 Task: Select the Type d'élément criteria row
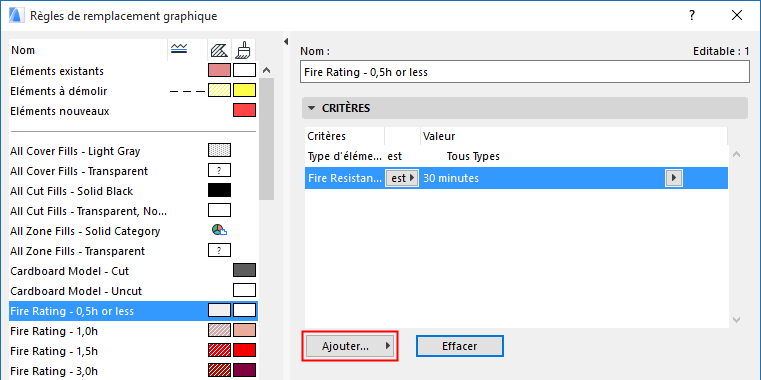tap(516, 157)
